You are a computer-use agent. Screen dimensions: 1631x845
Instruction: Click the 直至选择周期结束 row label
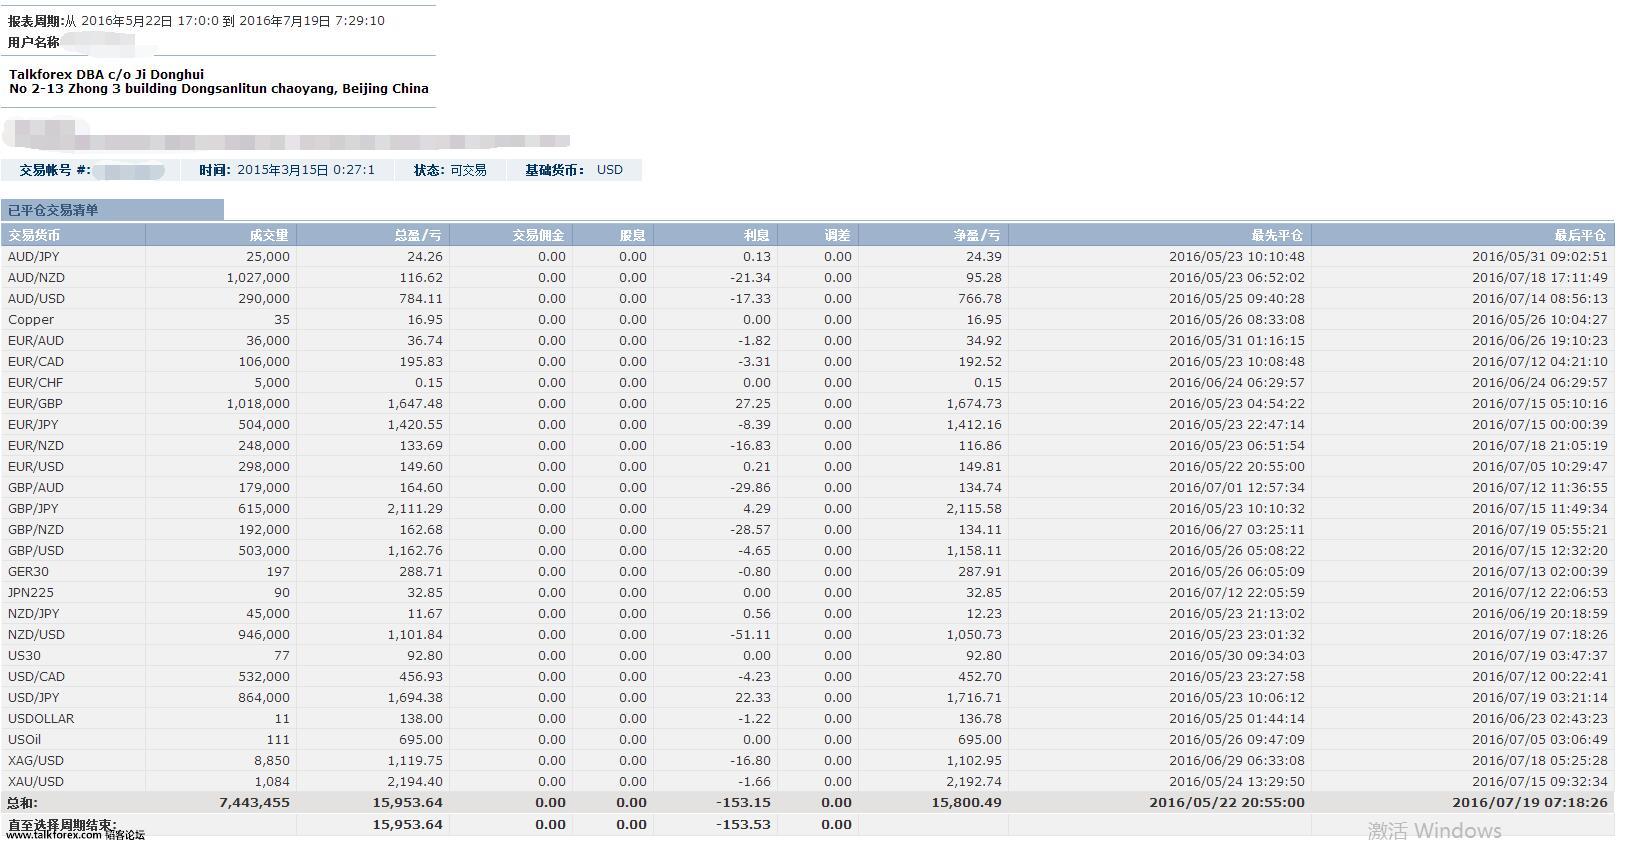62,825
